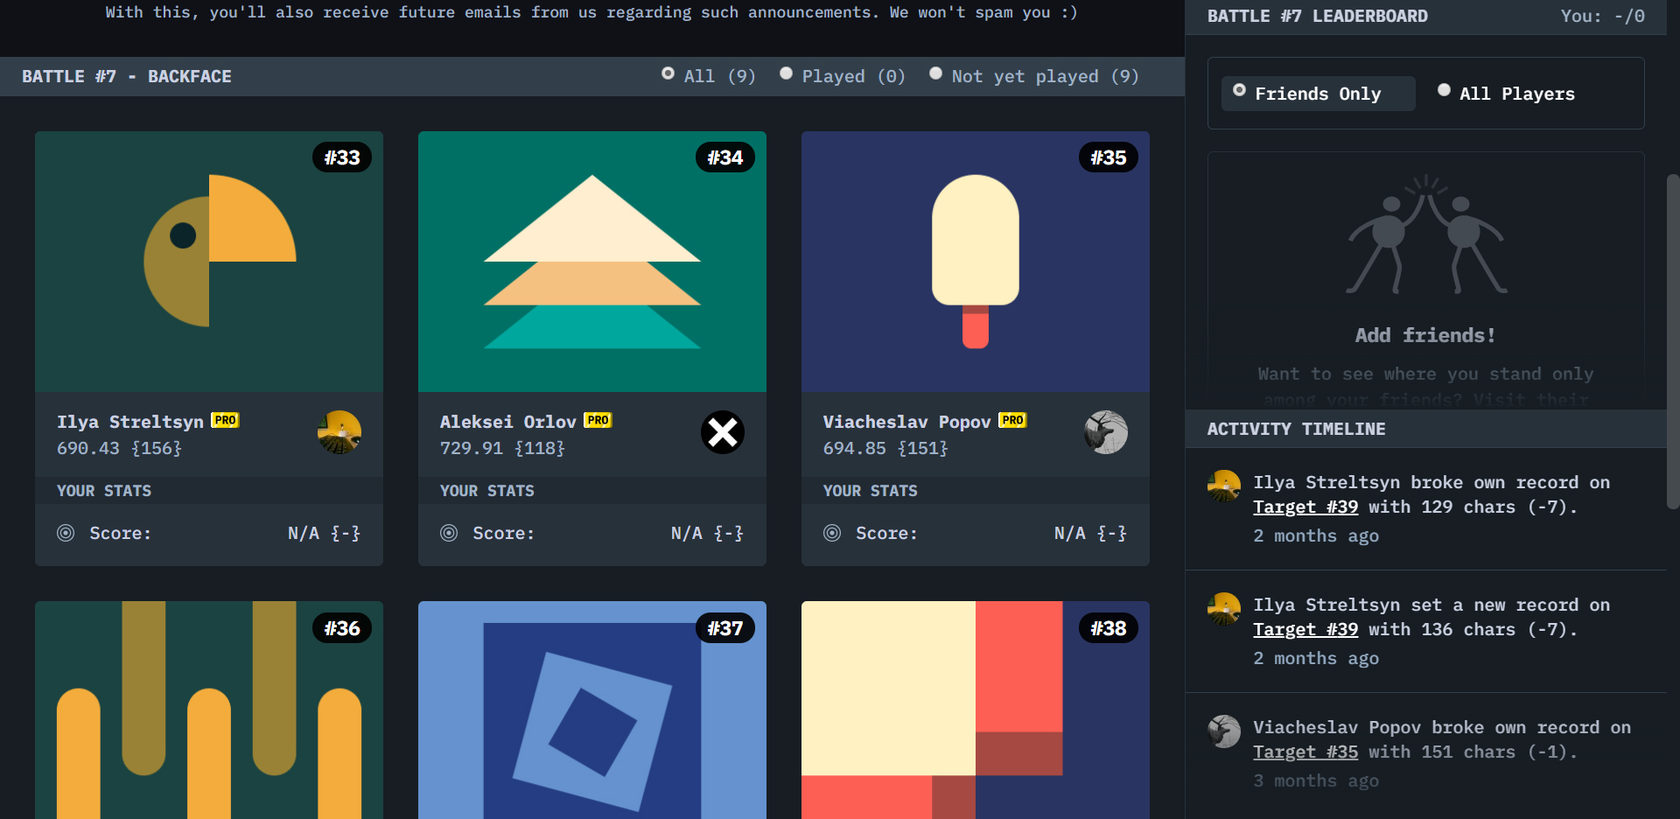Open the color blocks target #38 image

pos(975,710)
